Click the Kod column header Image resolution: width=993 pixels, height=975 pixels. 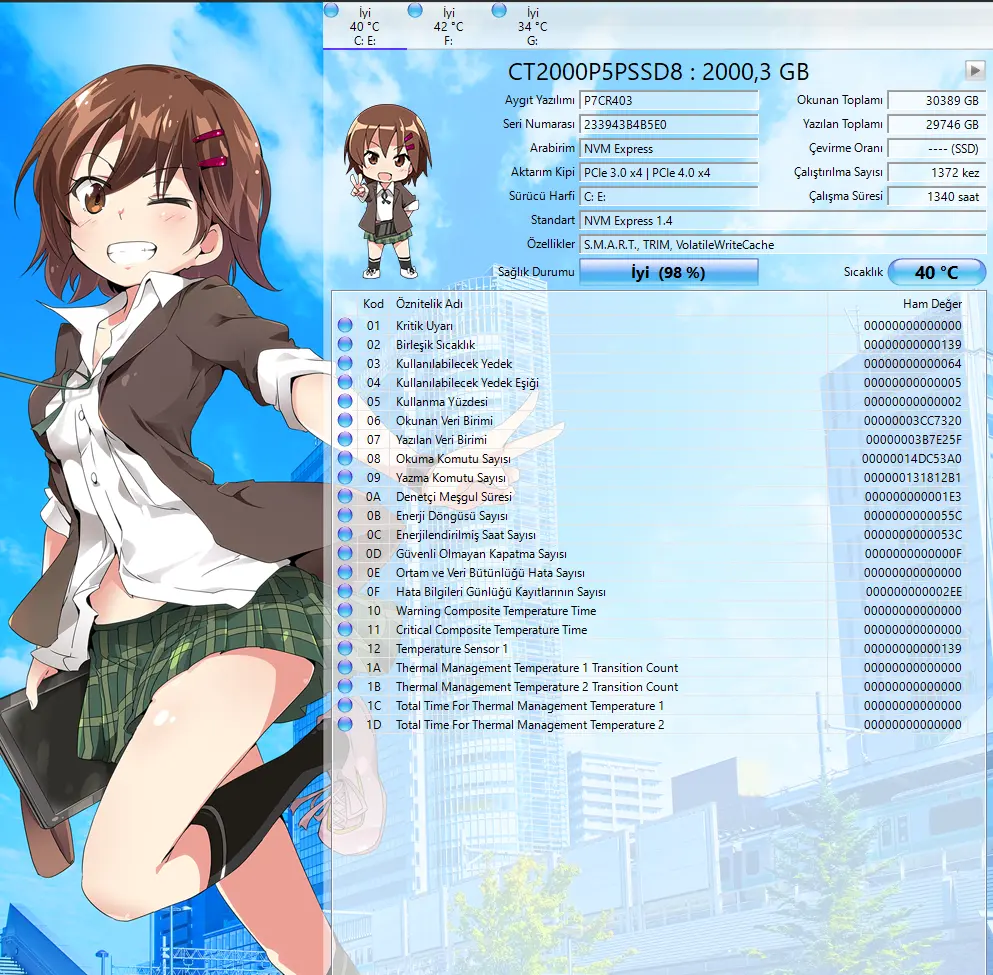pos(373,304)
